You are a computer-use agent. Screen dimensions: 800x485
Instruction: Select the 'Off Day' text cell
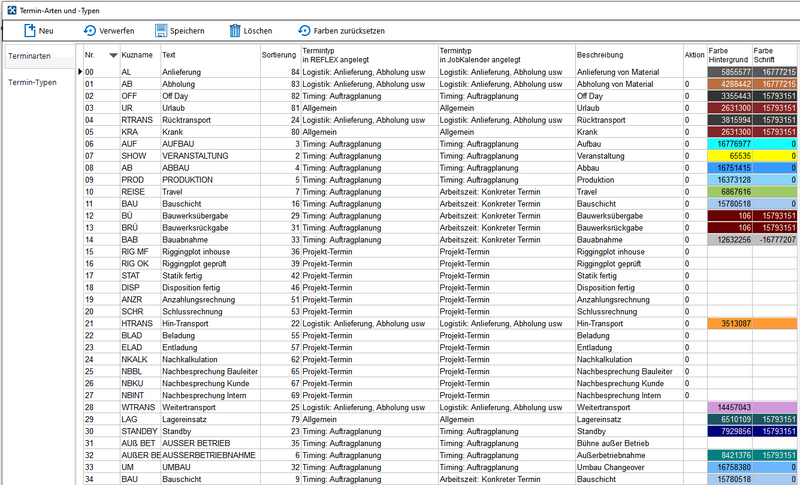point(211,96)
